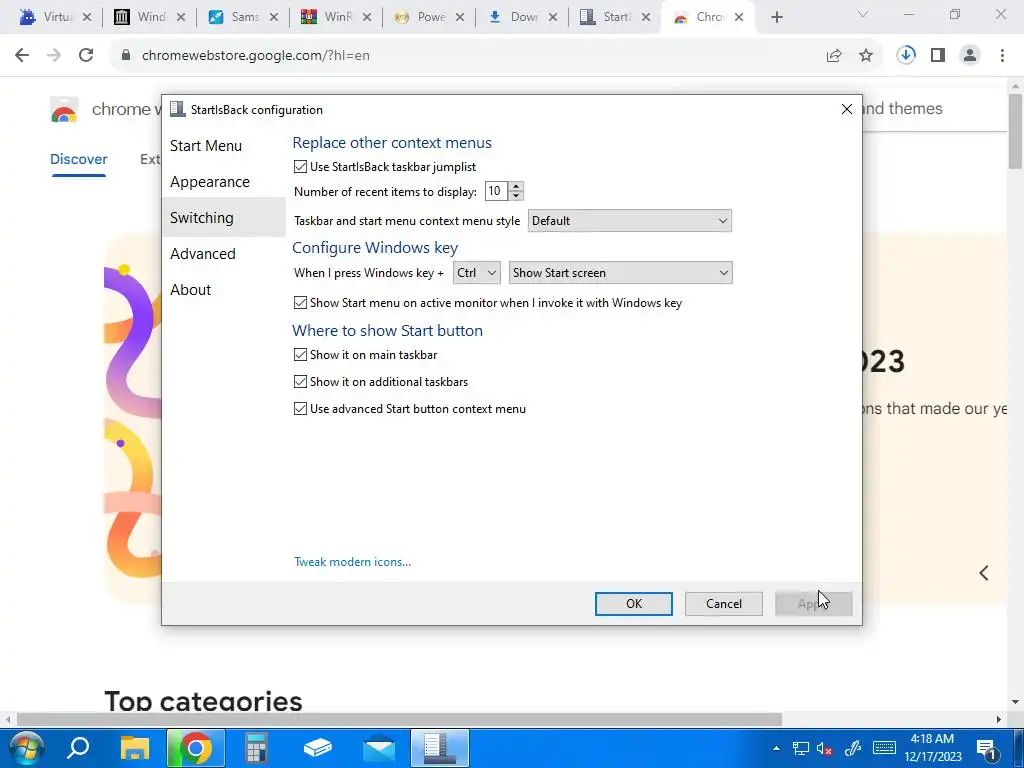
Task: Bookmark this page with the star icon
Action: [x=866, y=56]
